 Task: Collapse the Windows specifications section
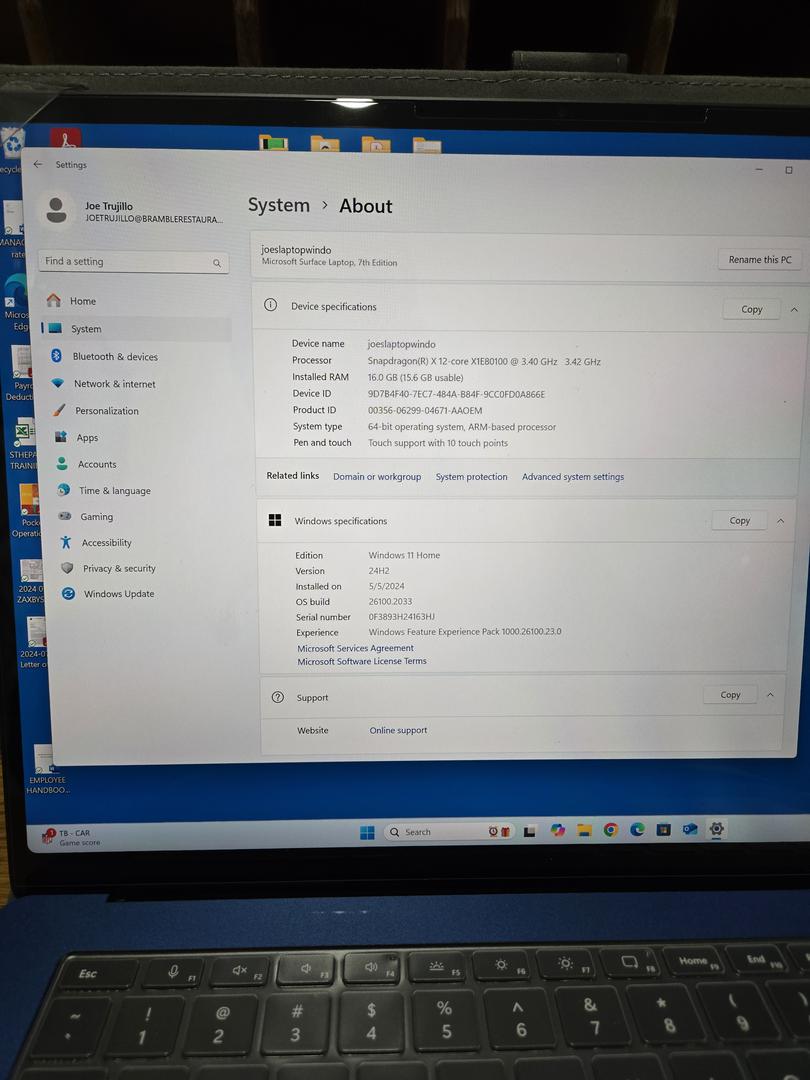tap(781, 521)
